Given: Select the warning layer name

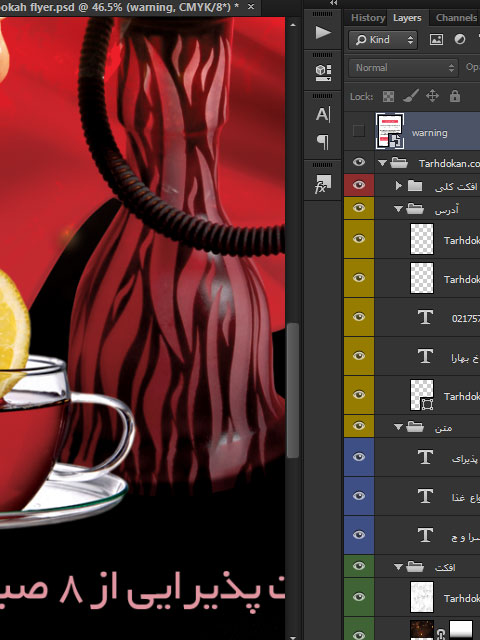Looking at the screenshot, I should 429,133.
